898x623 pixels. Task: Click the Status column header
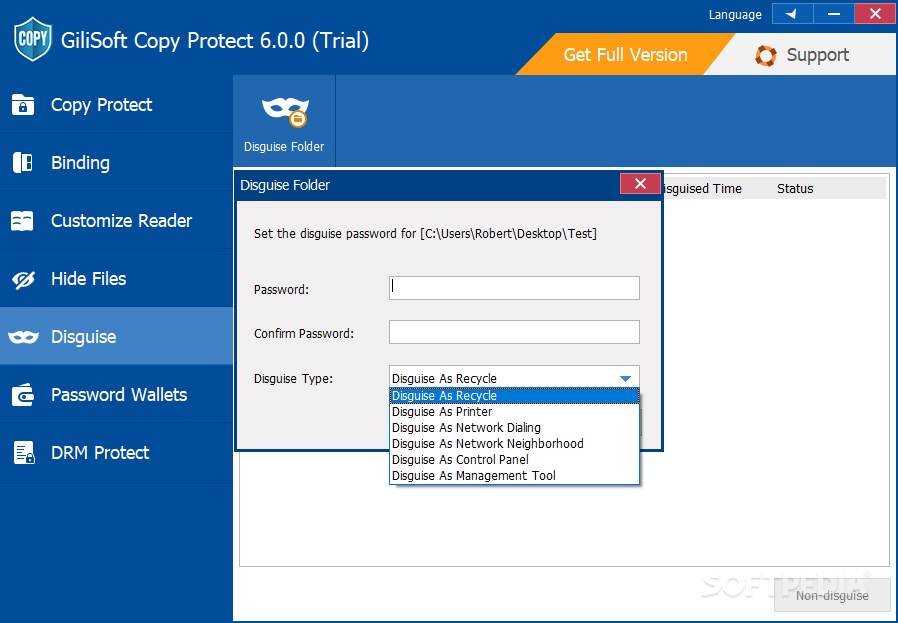795,188
